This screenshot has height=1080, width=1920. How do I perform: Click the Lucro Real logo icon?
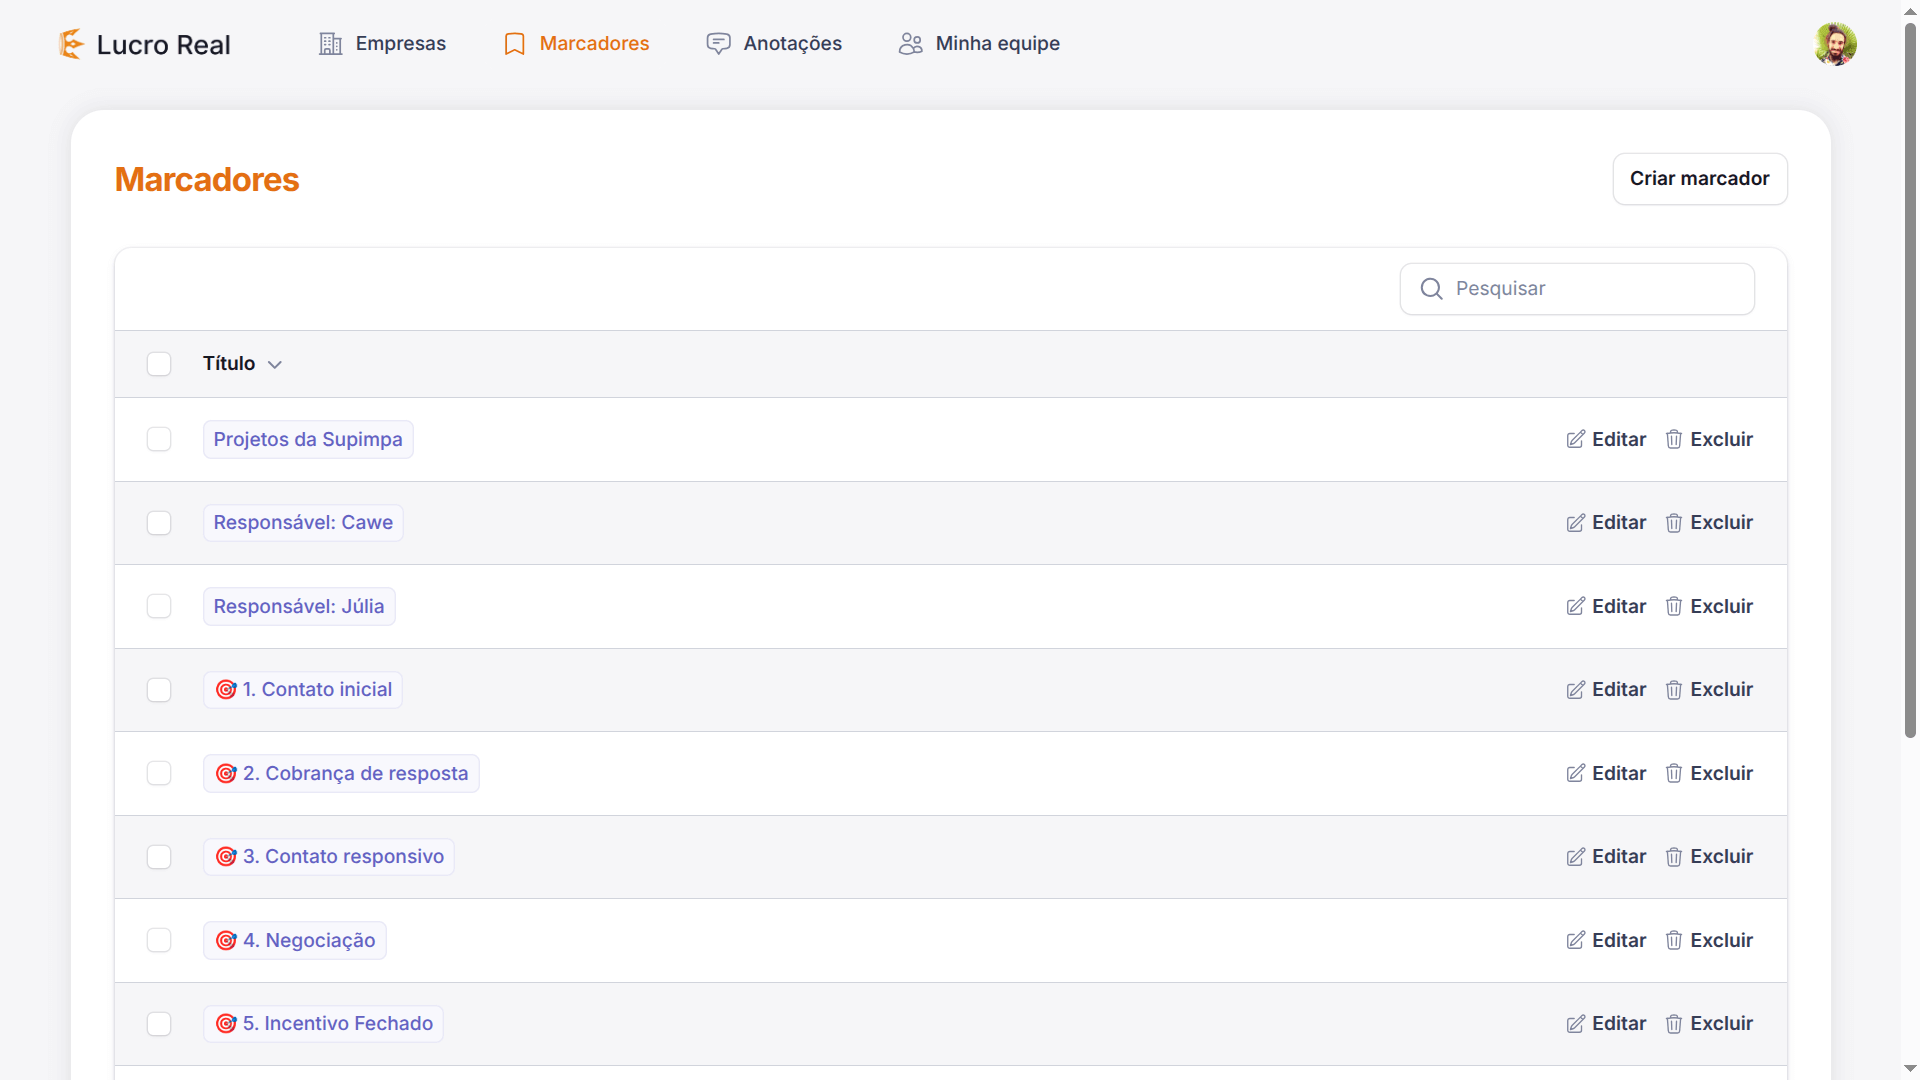(71, 44)
